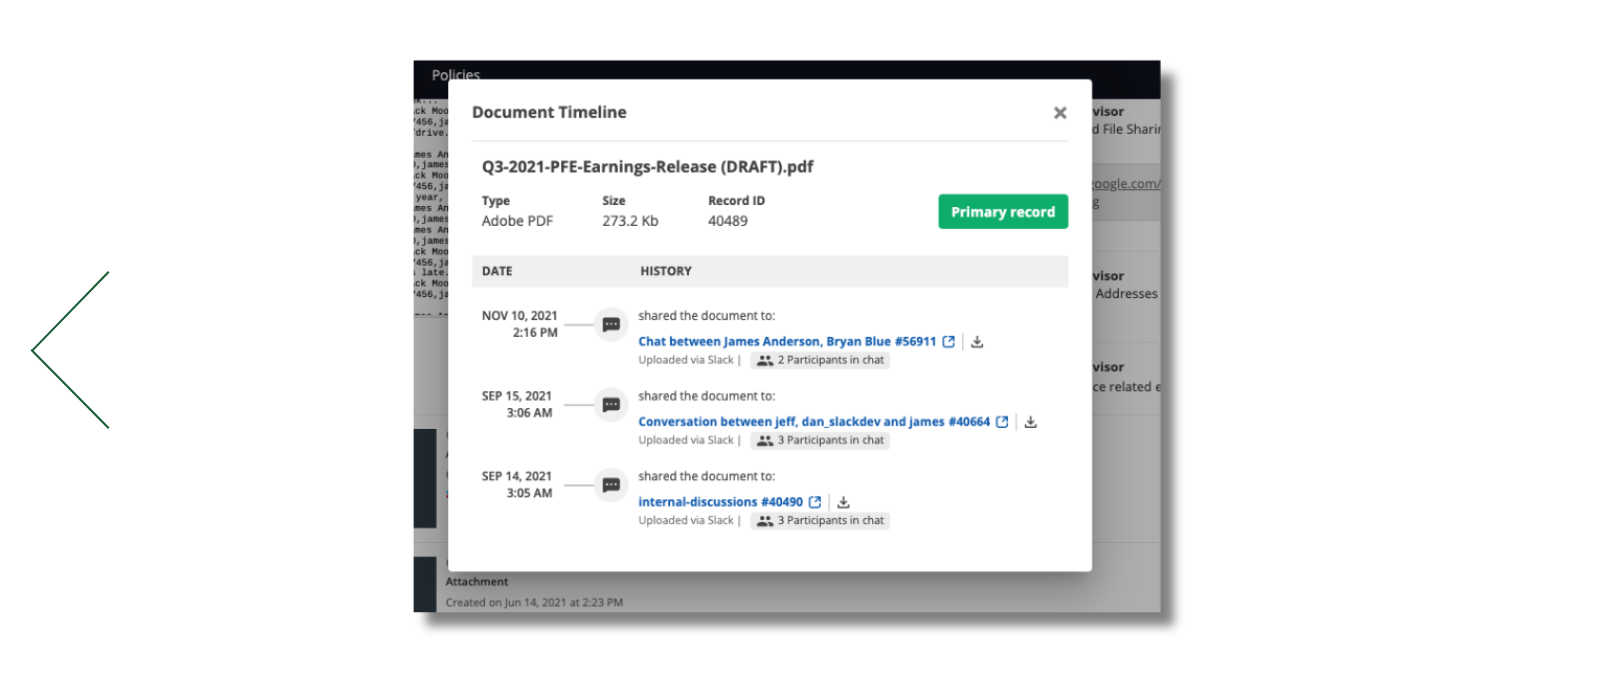This screenshot has height=700, width=1600.
Task: Select the size value 273.2 Kb
Action: (630, 221)
